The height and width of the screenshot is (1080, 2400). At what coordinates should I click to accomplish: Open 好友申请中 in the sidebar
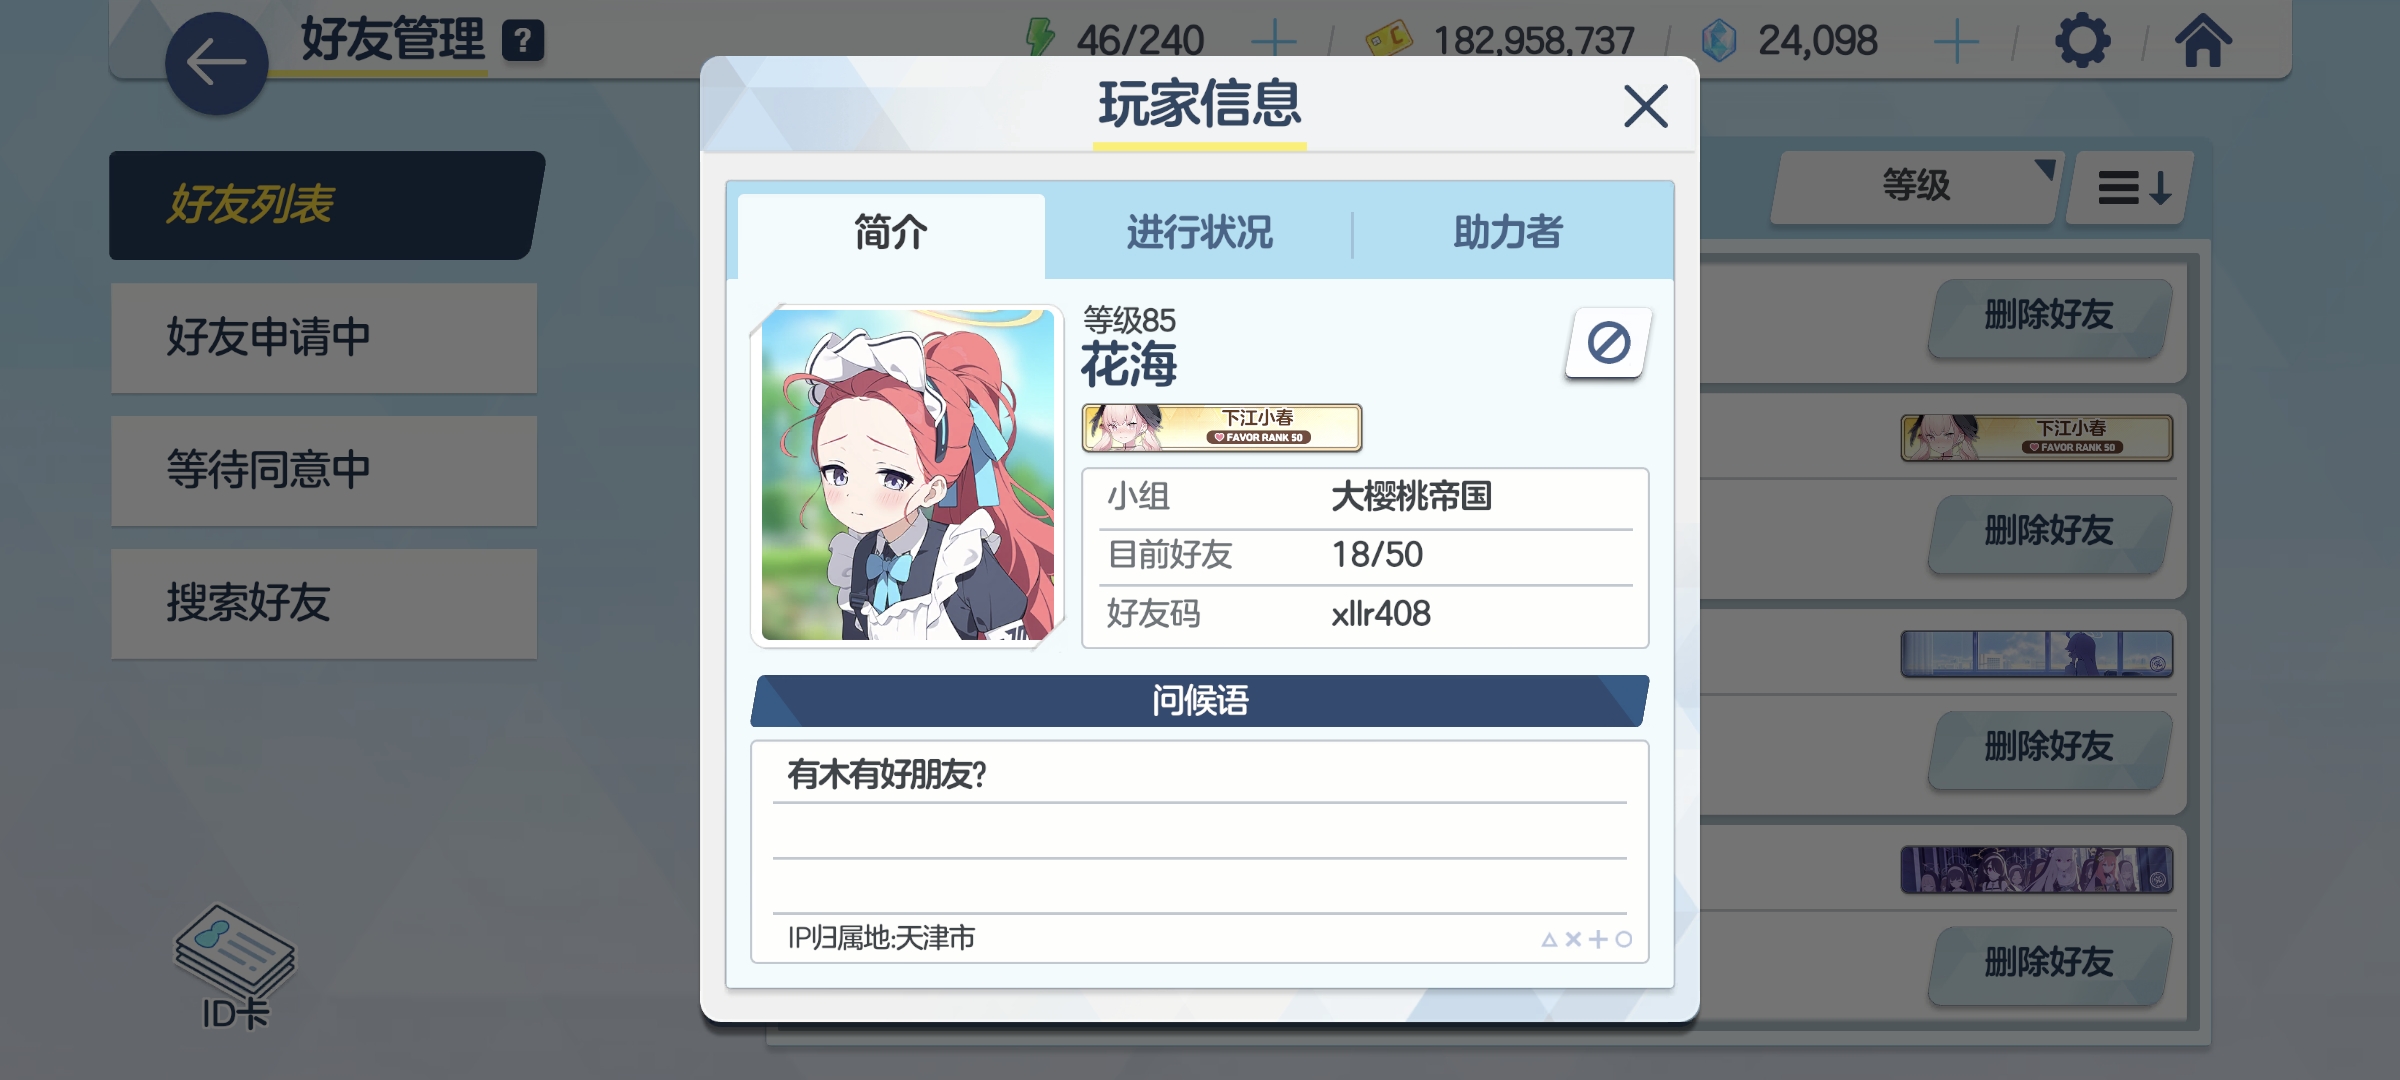point(324,337)
